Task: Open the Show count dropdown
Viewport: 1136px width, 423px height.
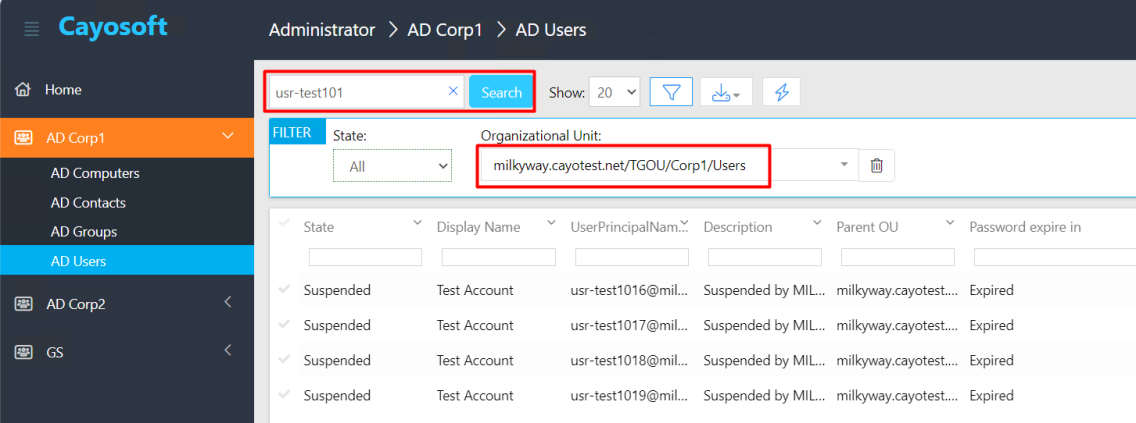Action: [614, 92]
